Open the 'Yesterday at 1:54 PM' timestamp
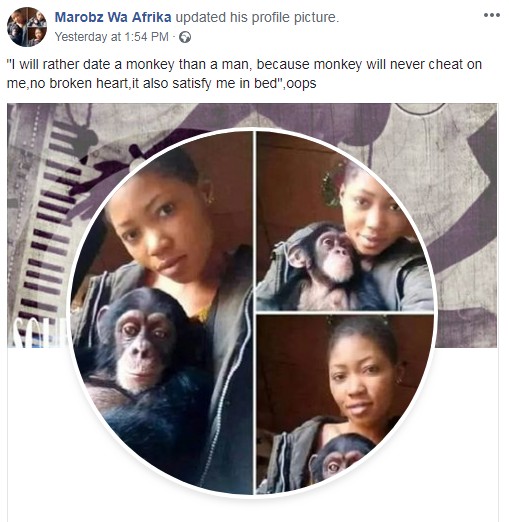The image size is (509, 522). coord(112,37)
